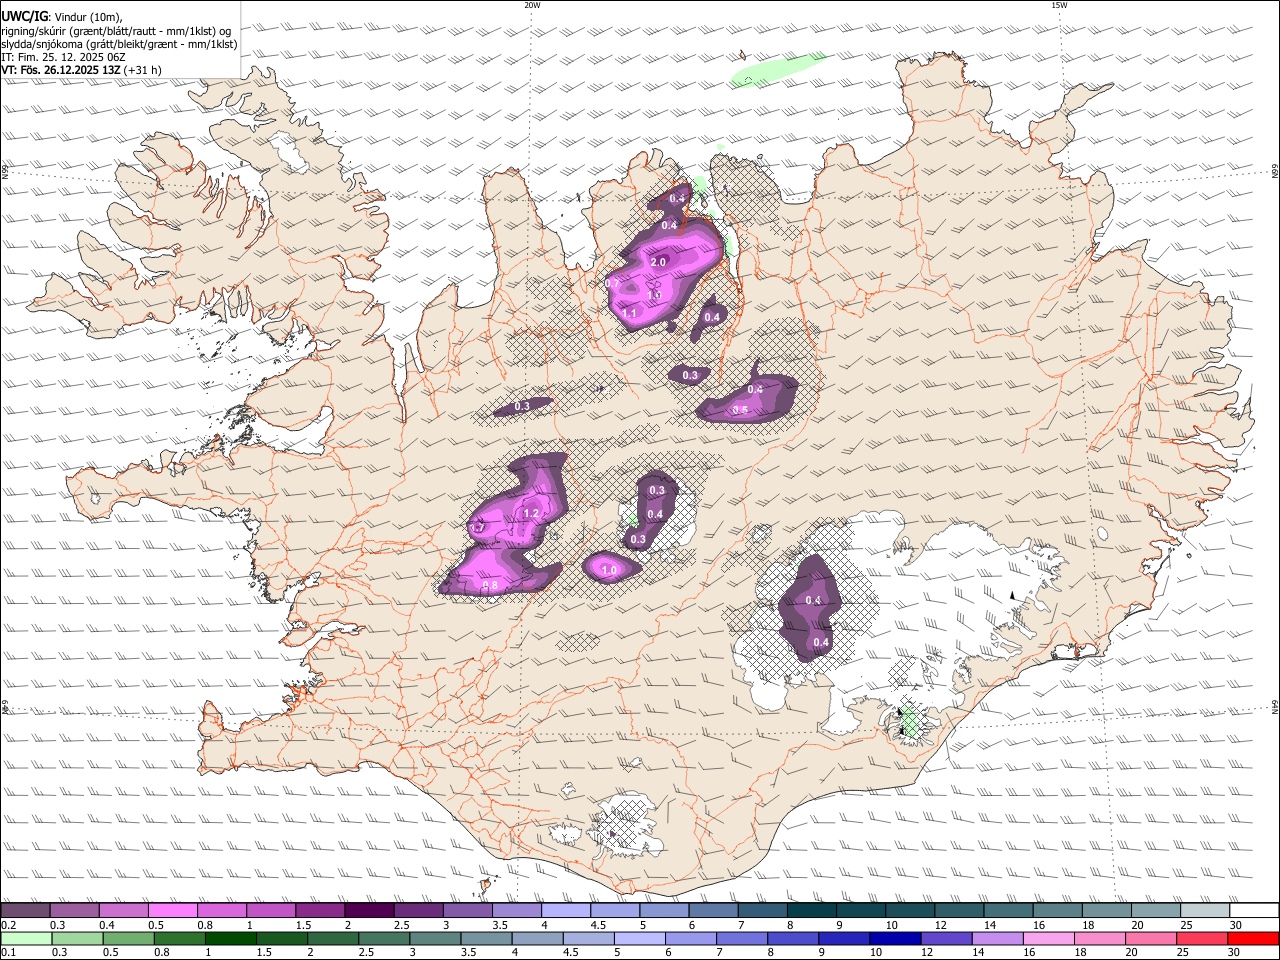Pick the 16 swatch in the upper snow scale
Viewport: 1280px width, 960px height.
(x=1058, y=910)
